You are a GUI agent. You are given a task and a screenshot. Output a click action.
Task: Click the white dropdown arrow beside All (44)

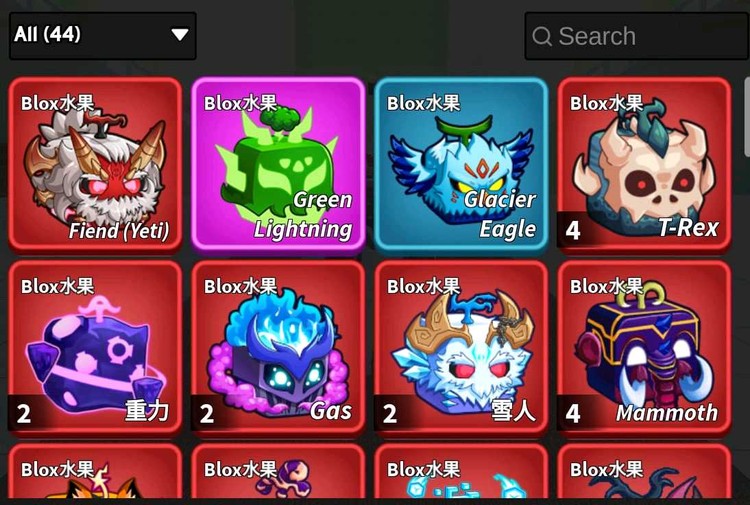pyautogui.click(x=180, y=35)
